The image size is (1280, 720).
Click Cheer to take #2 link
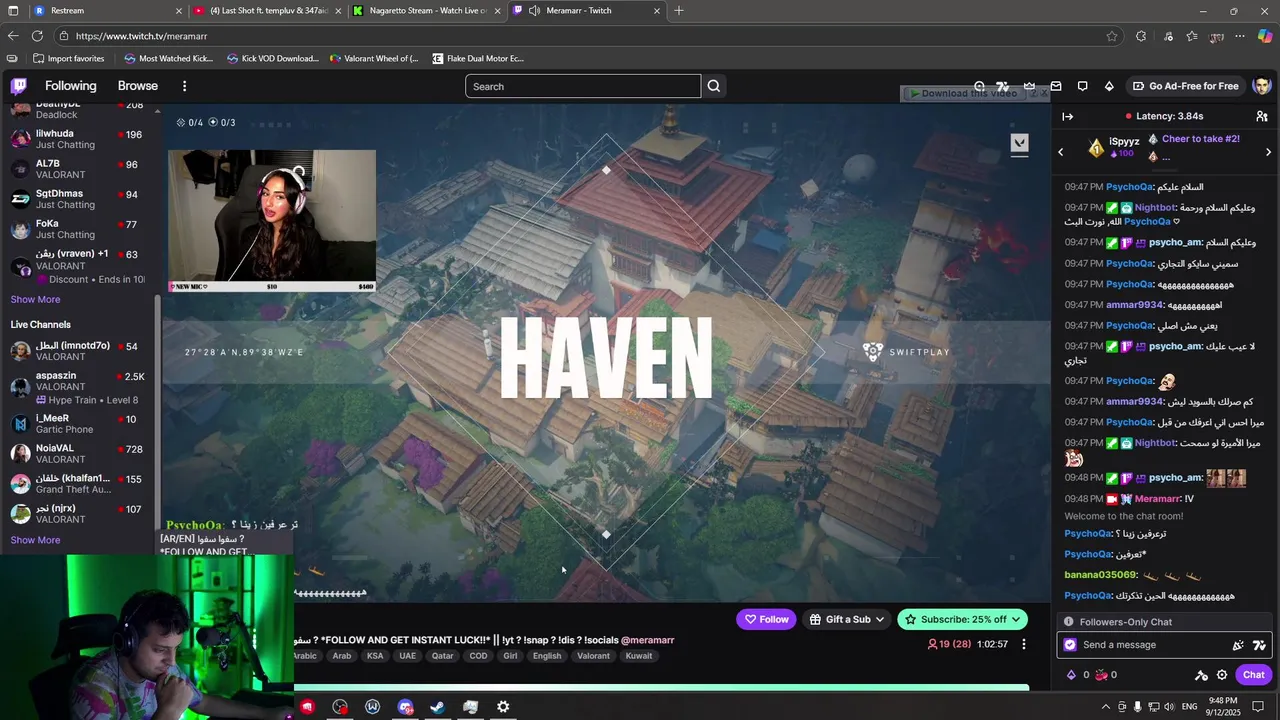pos(1201,139)
